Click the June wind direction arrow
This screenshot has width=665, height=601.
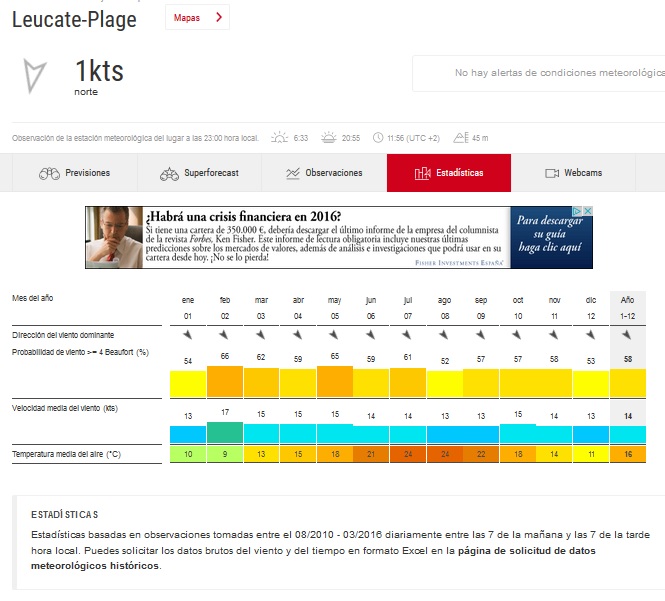tap(371, 335)
